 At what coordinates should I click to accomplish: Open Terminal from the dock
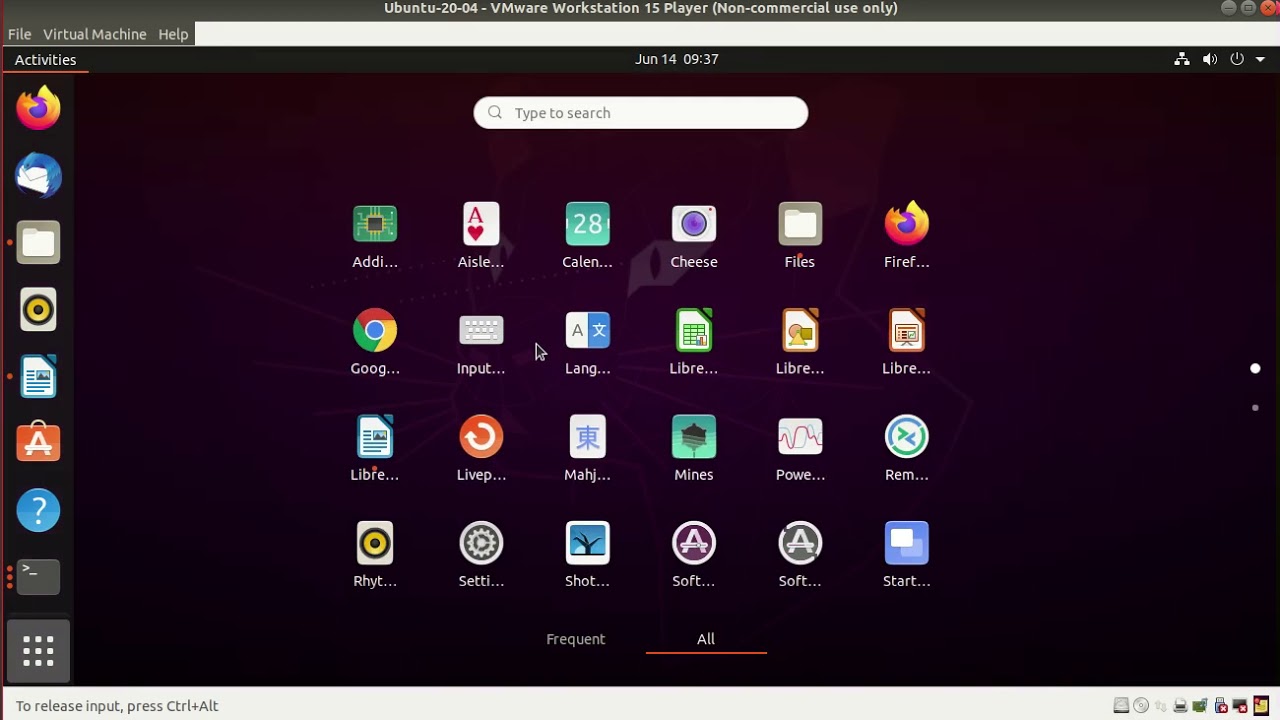(38, 577)
